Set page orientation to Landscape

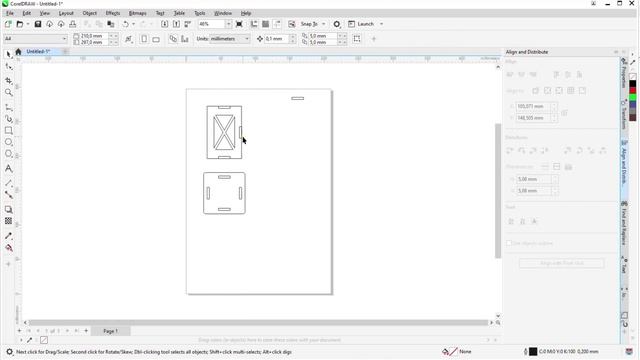tap(156, 39)
